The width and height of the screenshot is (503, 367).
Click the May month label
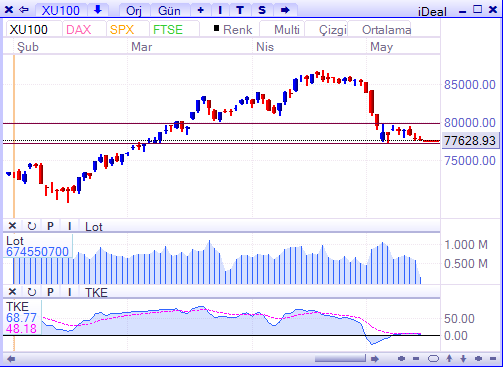382,47
